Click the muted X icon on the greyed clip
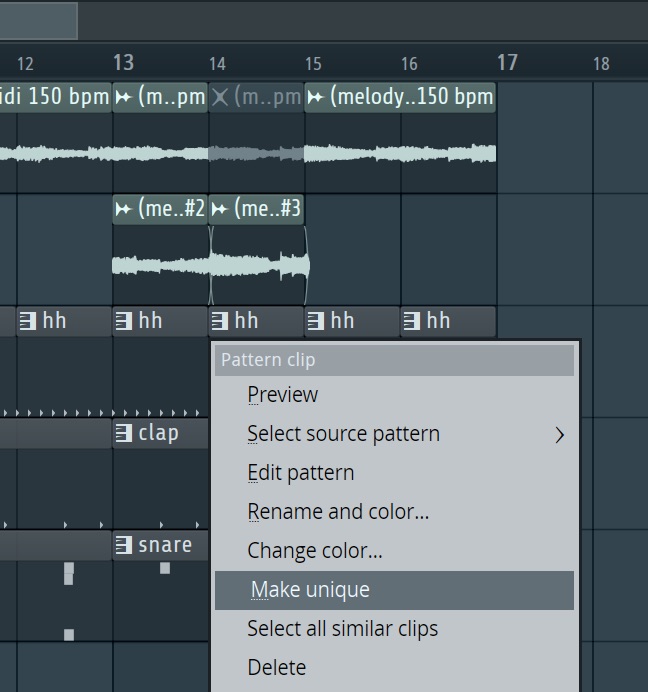The image size is (648, 692). (220, 97)
